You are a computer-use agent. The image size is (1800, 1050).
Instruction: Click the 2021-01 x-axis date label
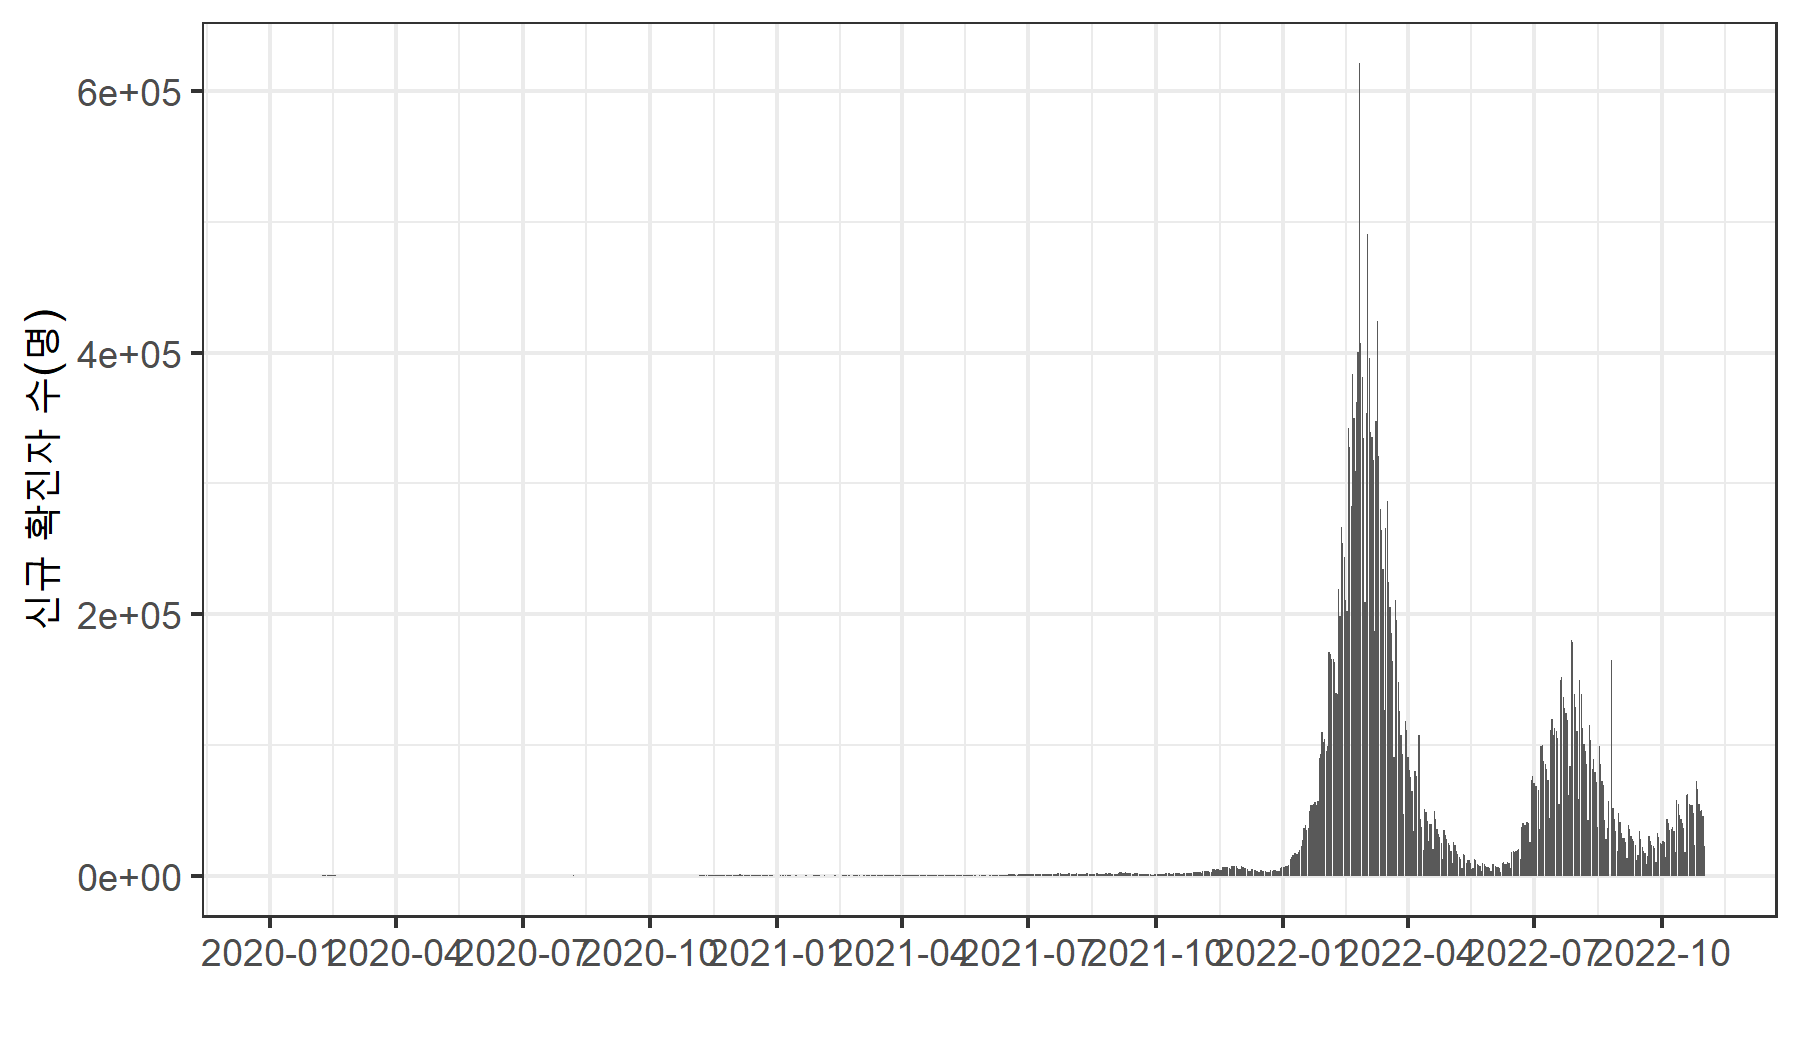pos(776,955)
